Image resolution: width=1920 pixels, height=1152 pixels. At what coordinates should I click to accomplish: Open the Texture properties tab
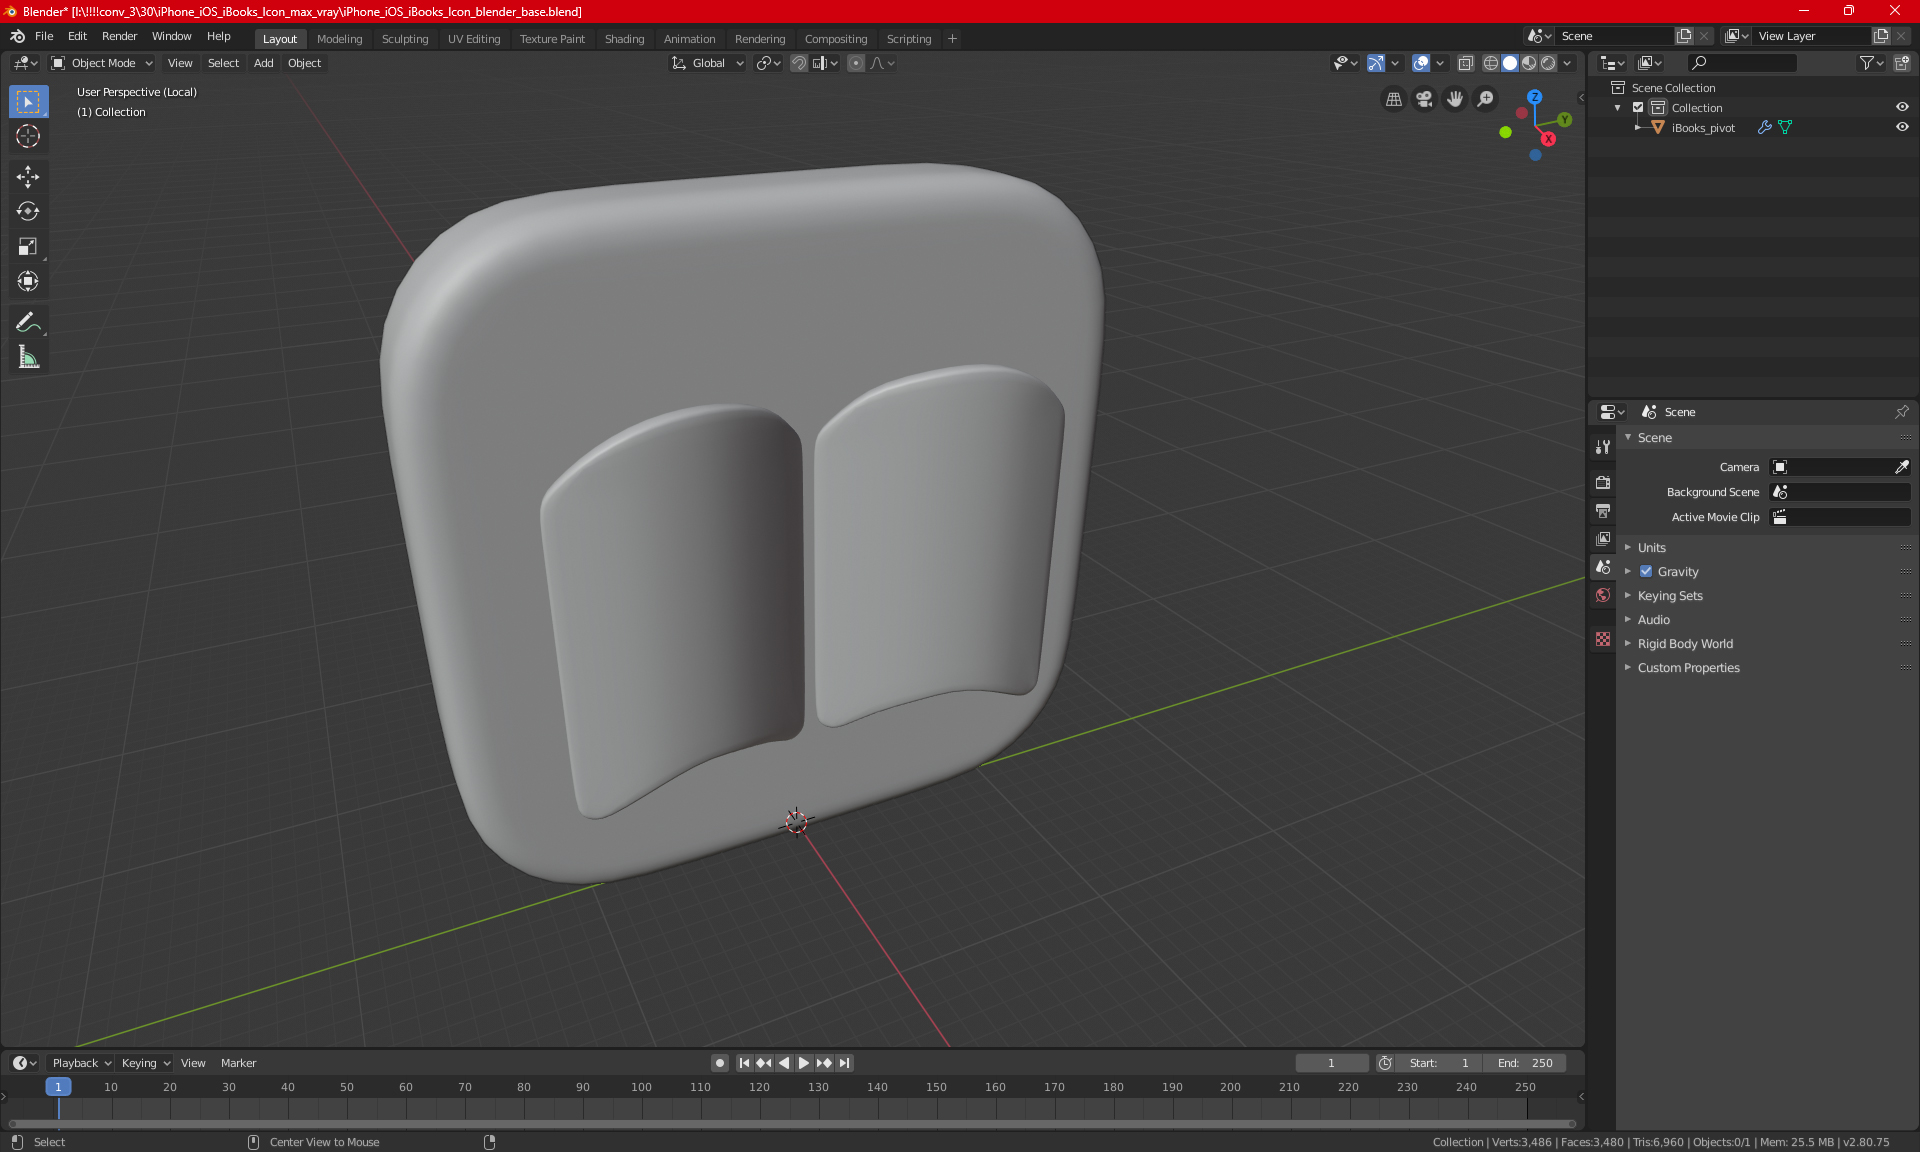coord(1603,639)
